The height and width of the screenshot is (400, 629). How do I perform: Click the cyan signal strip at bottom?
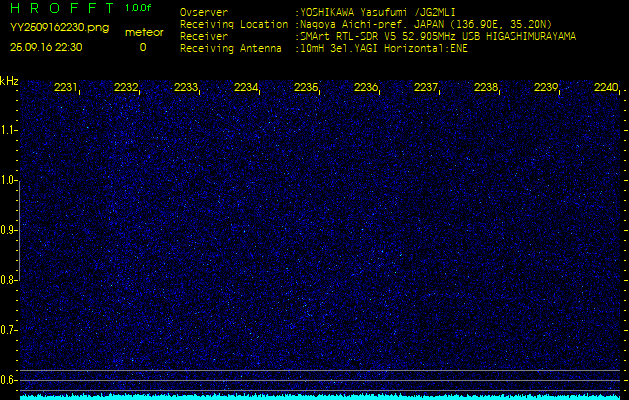tap(320, 396)
